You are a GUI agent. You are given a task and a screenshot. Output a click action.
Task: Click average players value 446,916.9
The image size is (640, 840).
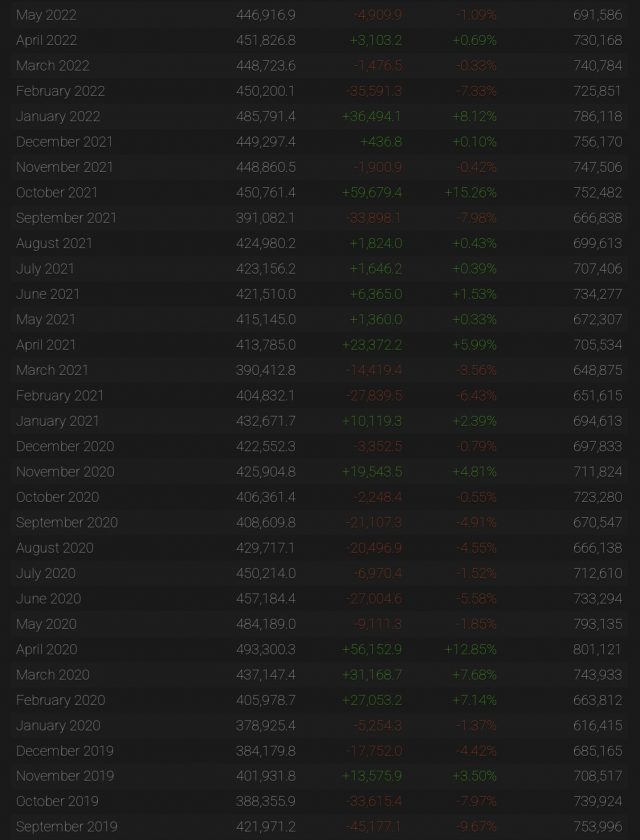(266, 15)
